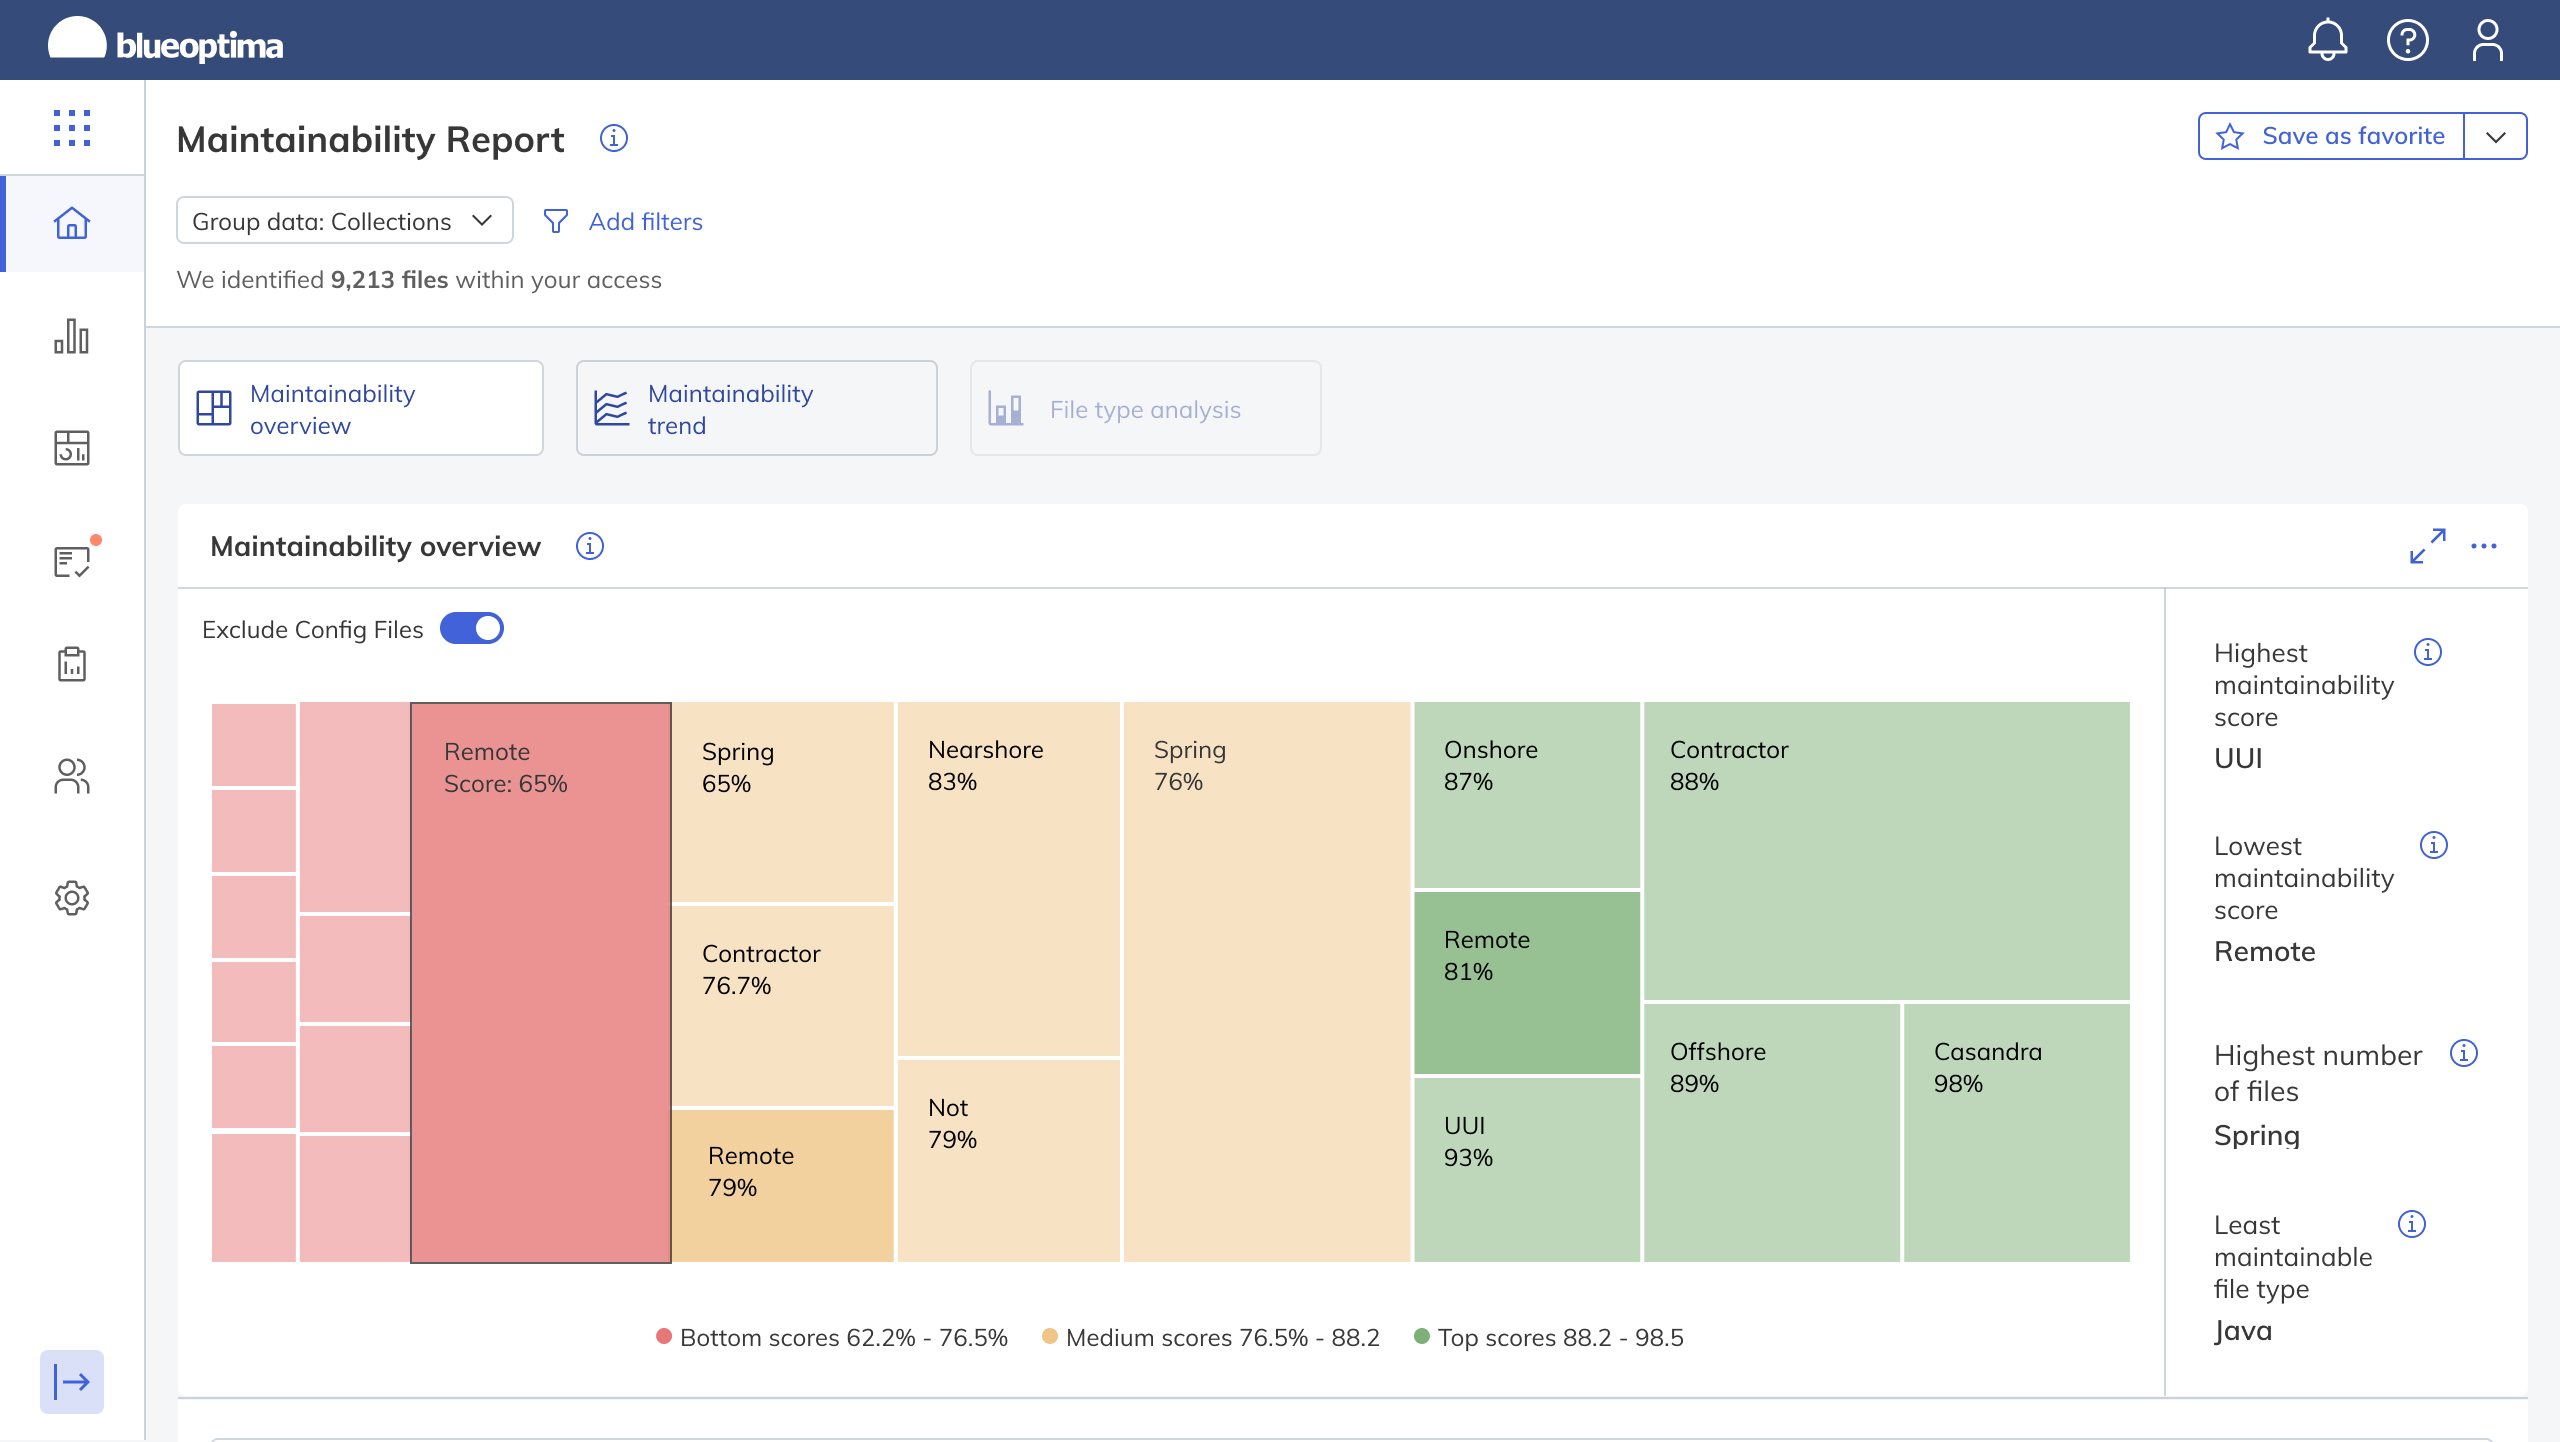The width and height of the screenshot is (2560, 1442).
Task: Click info icon for Least maintainable file type
Action: pos(2412,1224)
